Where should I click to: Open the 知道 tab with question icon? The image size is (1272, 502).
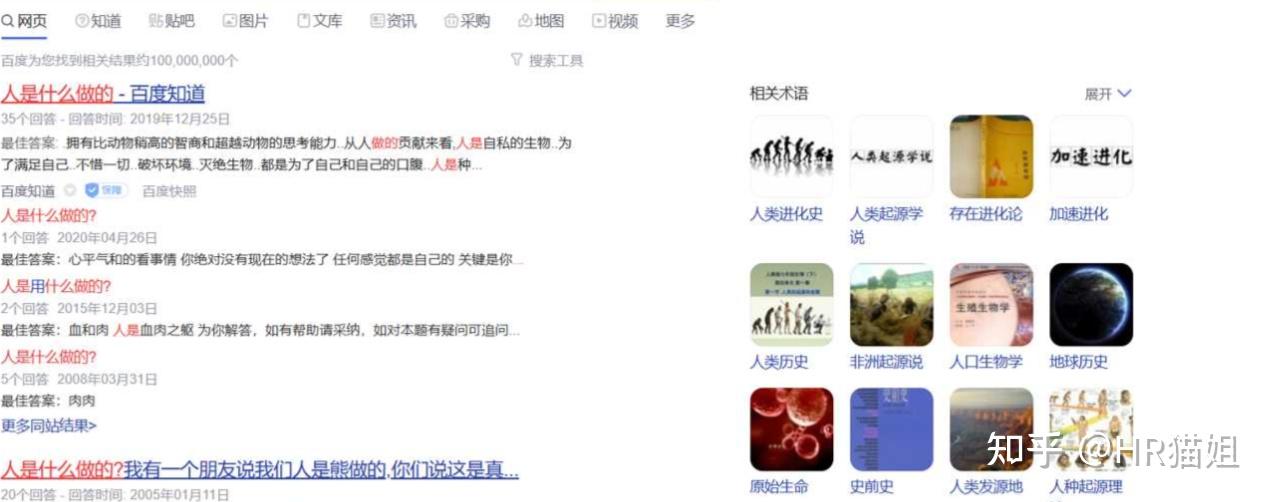[98, 20]
